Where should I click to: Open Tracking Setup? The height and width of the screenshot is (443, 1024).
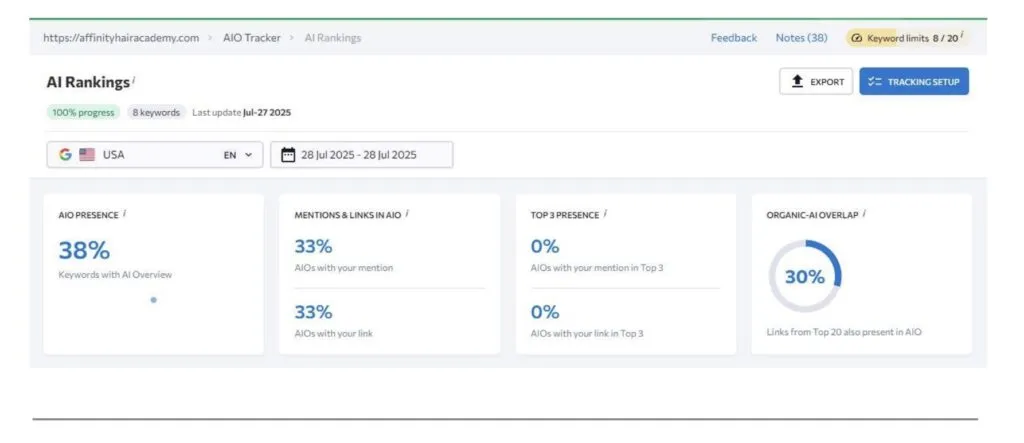914,82
